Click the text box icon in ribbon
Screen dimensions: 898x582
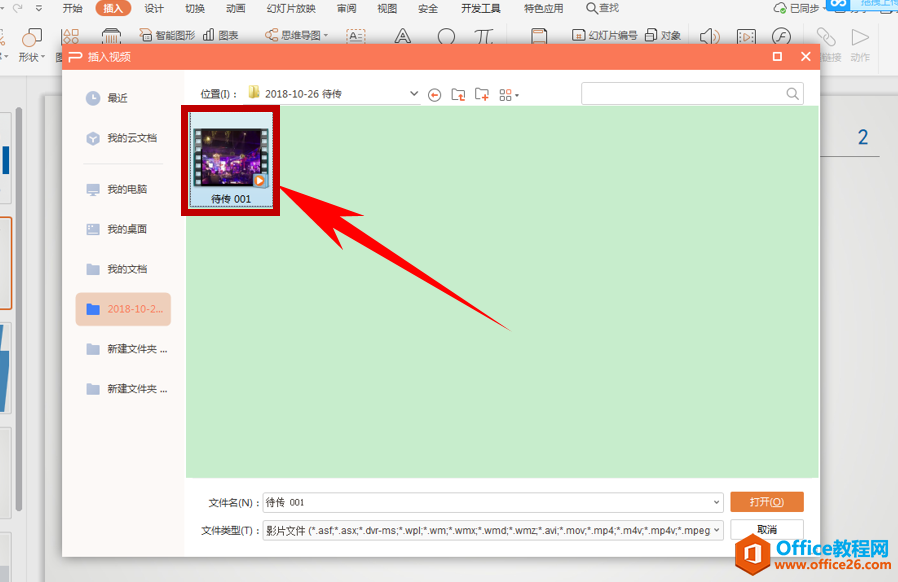click(356, 37)
